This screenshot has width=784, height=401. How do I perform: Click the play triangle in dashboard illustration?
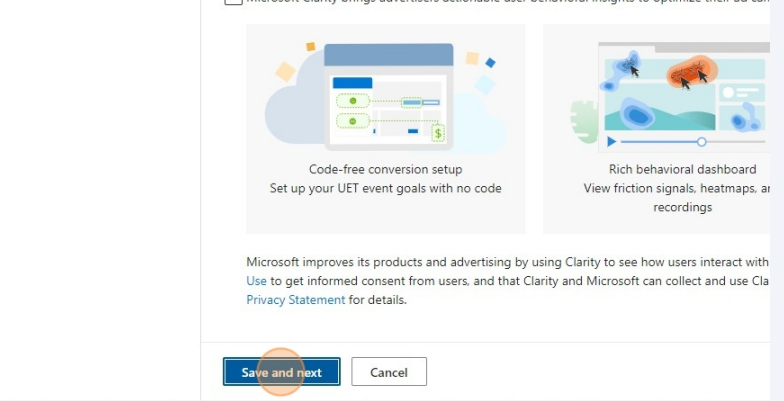612,142
